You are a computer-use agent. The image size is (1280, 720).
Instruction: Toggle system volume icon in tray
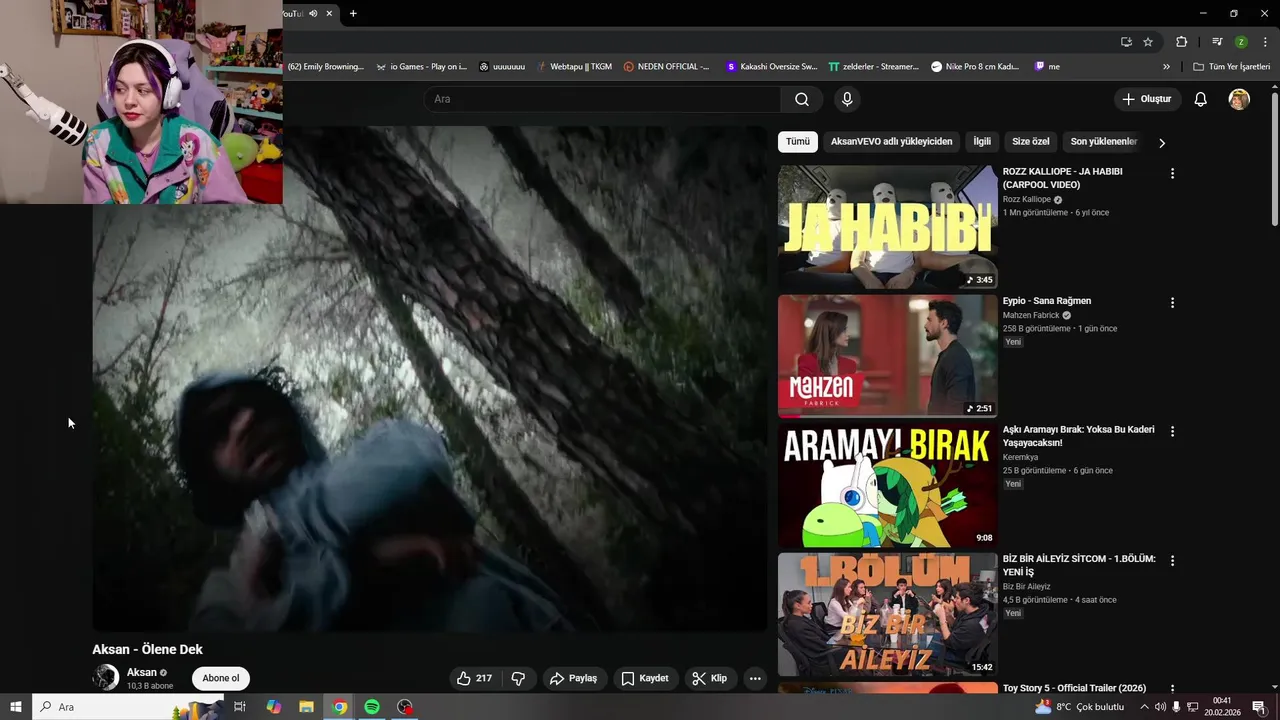1160,707
